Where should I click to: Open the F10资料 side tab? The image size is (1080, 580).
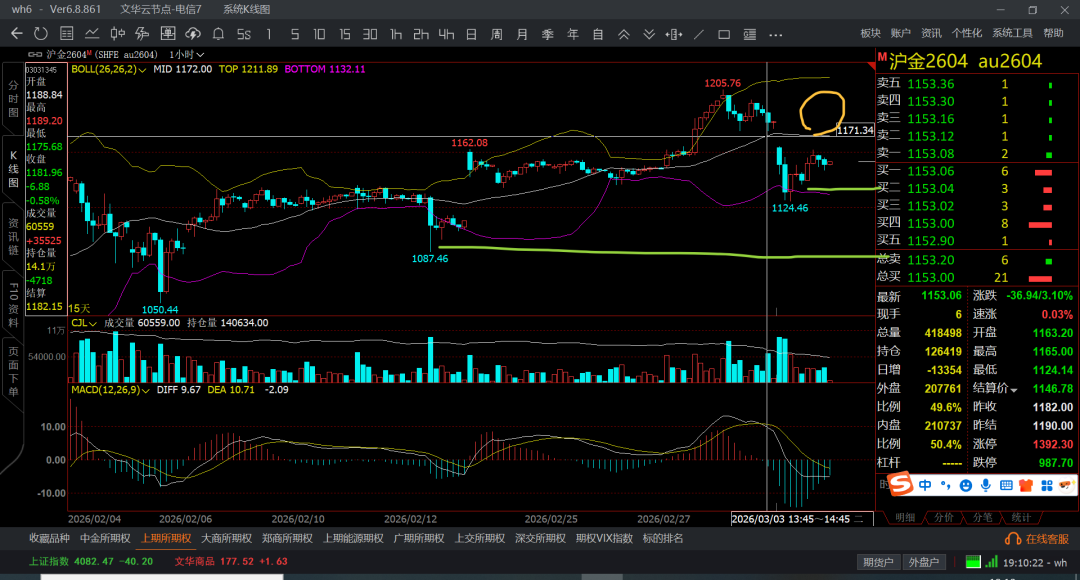click(13, 304)
